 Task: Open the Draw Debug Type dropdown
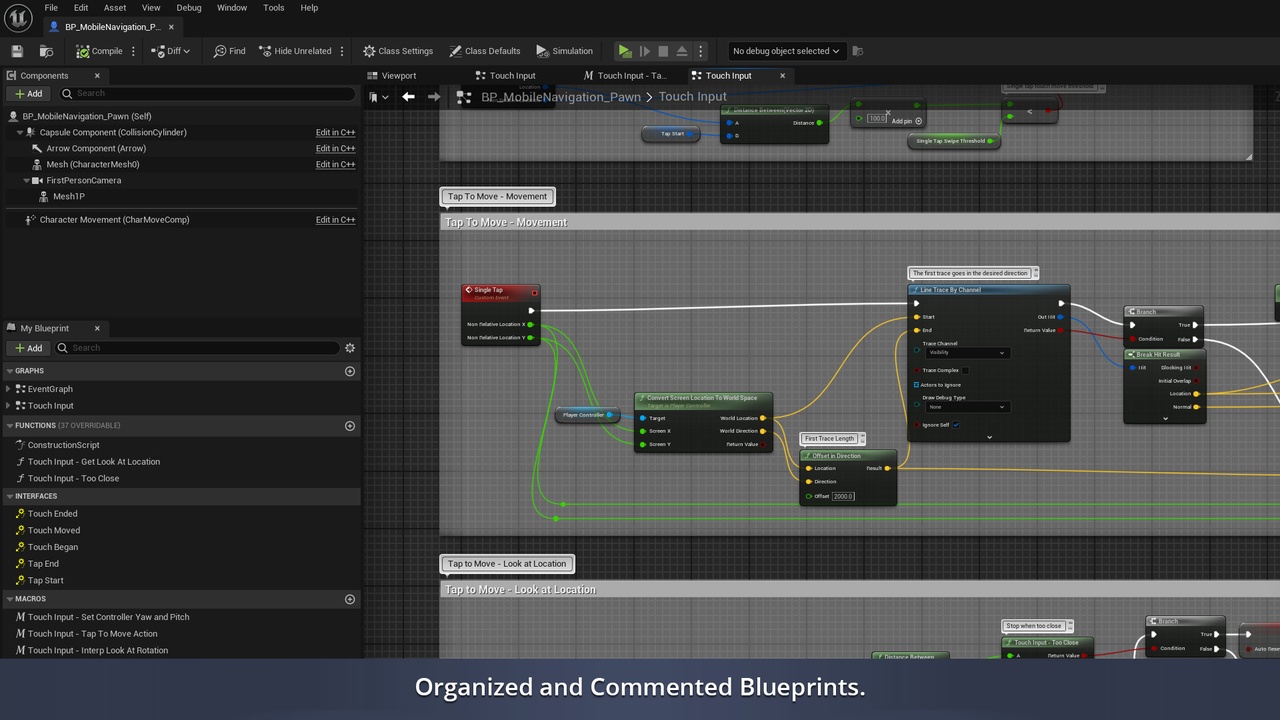click(967, 407)
